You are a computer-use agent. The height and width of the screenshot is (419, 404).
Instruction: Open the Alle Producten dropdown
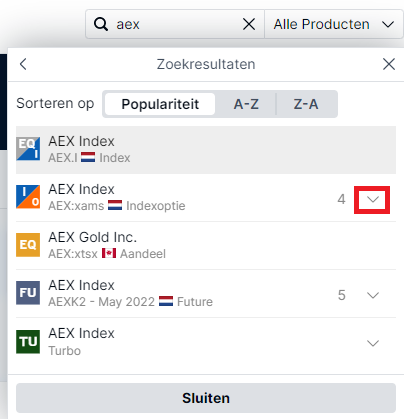pos(334,24)
